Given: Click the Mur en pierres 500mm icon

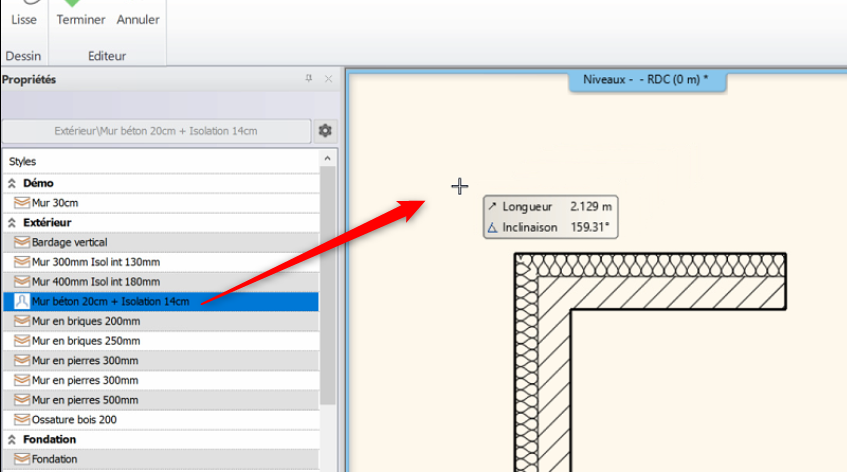Looking at the screenshot, I should (22, 400).
